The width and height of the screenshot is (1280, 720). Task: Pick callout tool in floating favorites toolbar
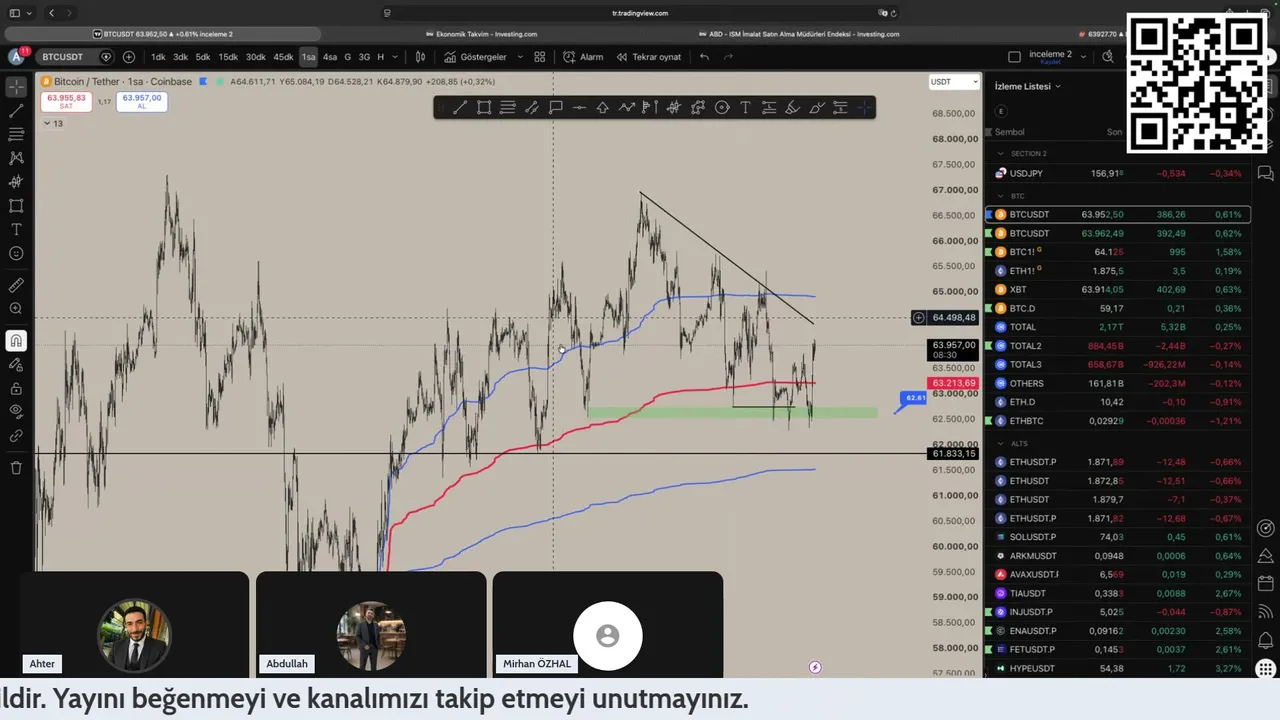pyautogui.click(x=556, y=108)
